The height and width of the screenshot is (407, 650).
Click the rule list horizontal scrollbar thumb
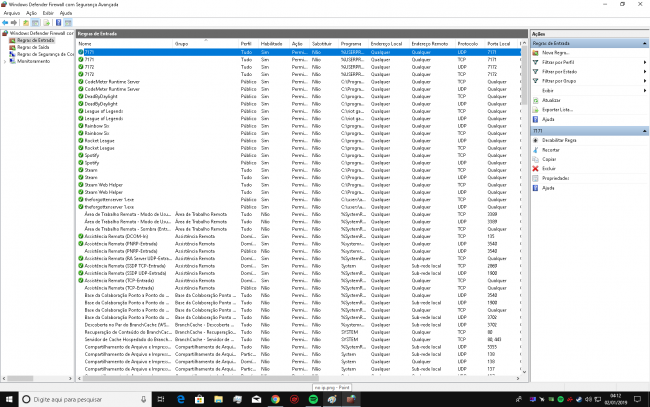click(x=201, y=378)
